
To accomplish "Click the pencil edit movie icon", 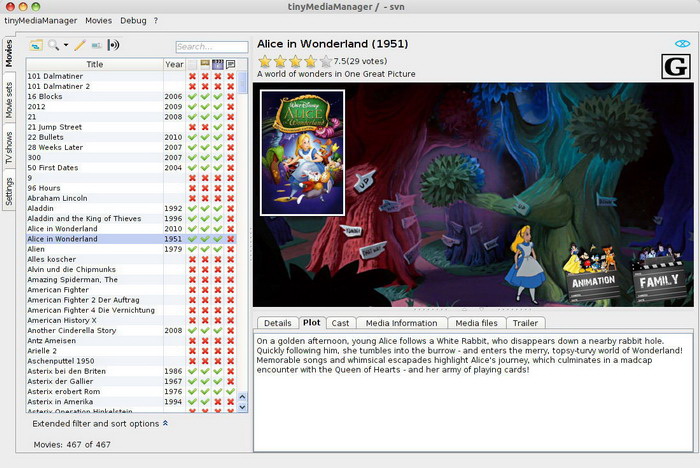I will 80,45.
